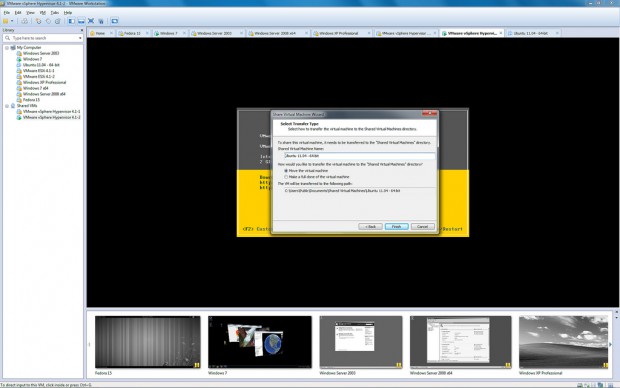Open the Edit menu
This screenshot has height=388, width=620.
click(18, 13)
